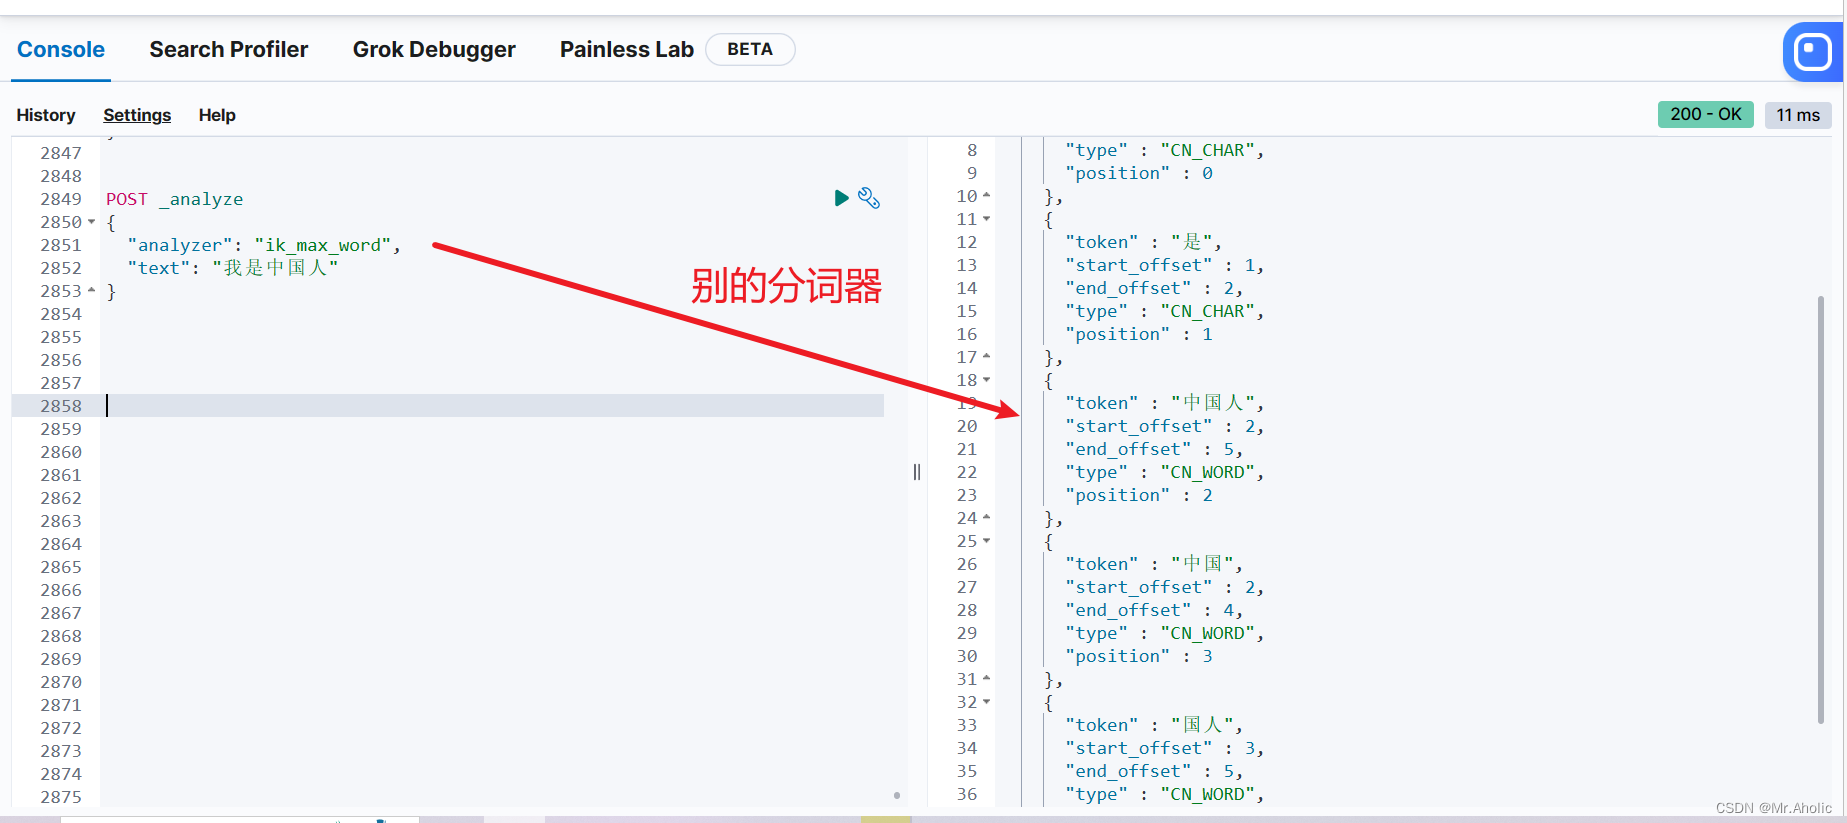
Task: Open the History panel
Action: (x=46, y=115)
